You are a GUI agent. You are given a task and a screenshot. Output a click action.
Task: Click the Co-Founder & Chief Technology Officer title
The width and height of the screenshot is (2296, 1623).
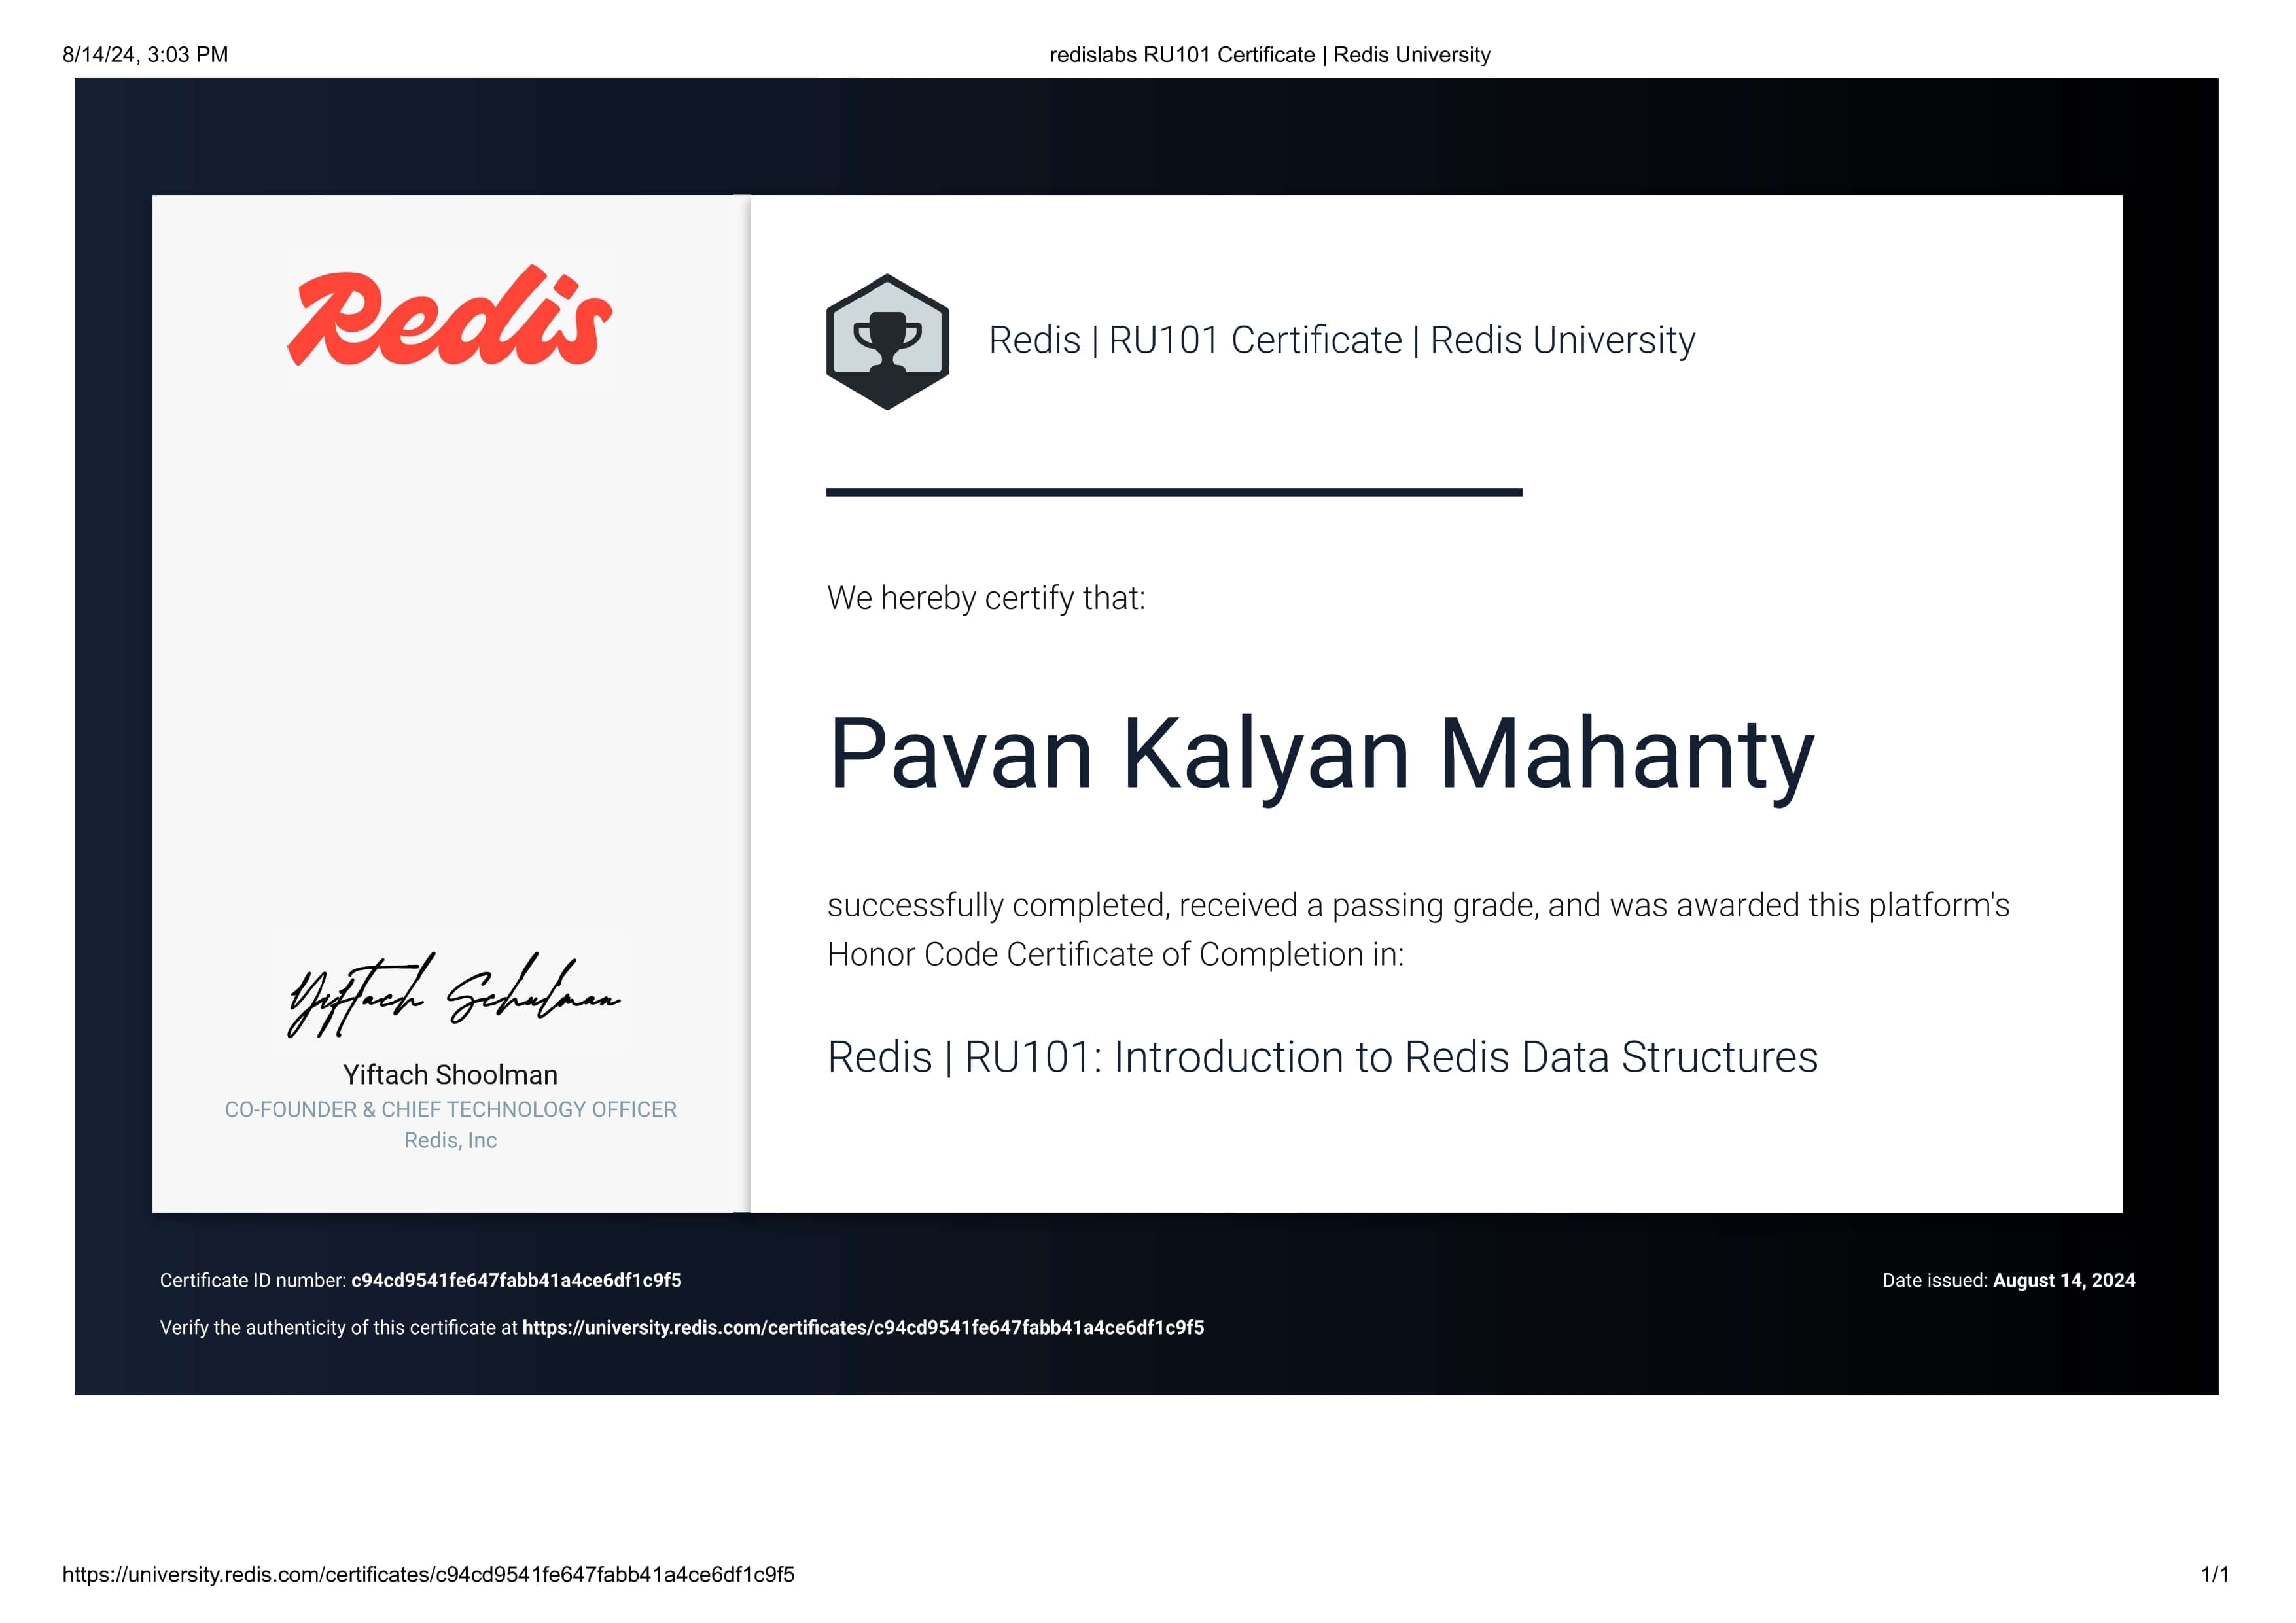click(x=450, y=1109)
